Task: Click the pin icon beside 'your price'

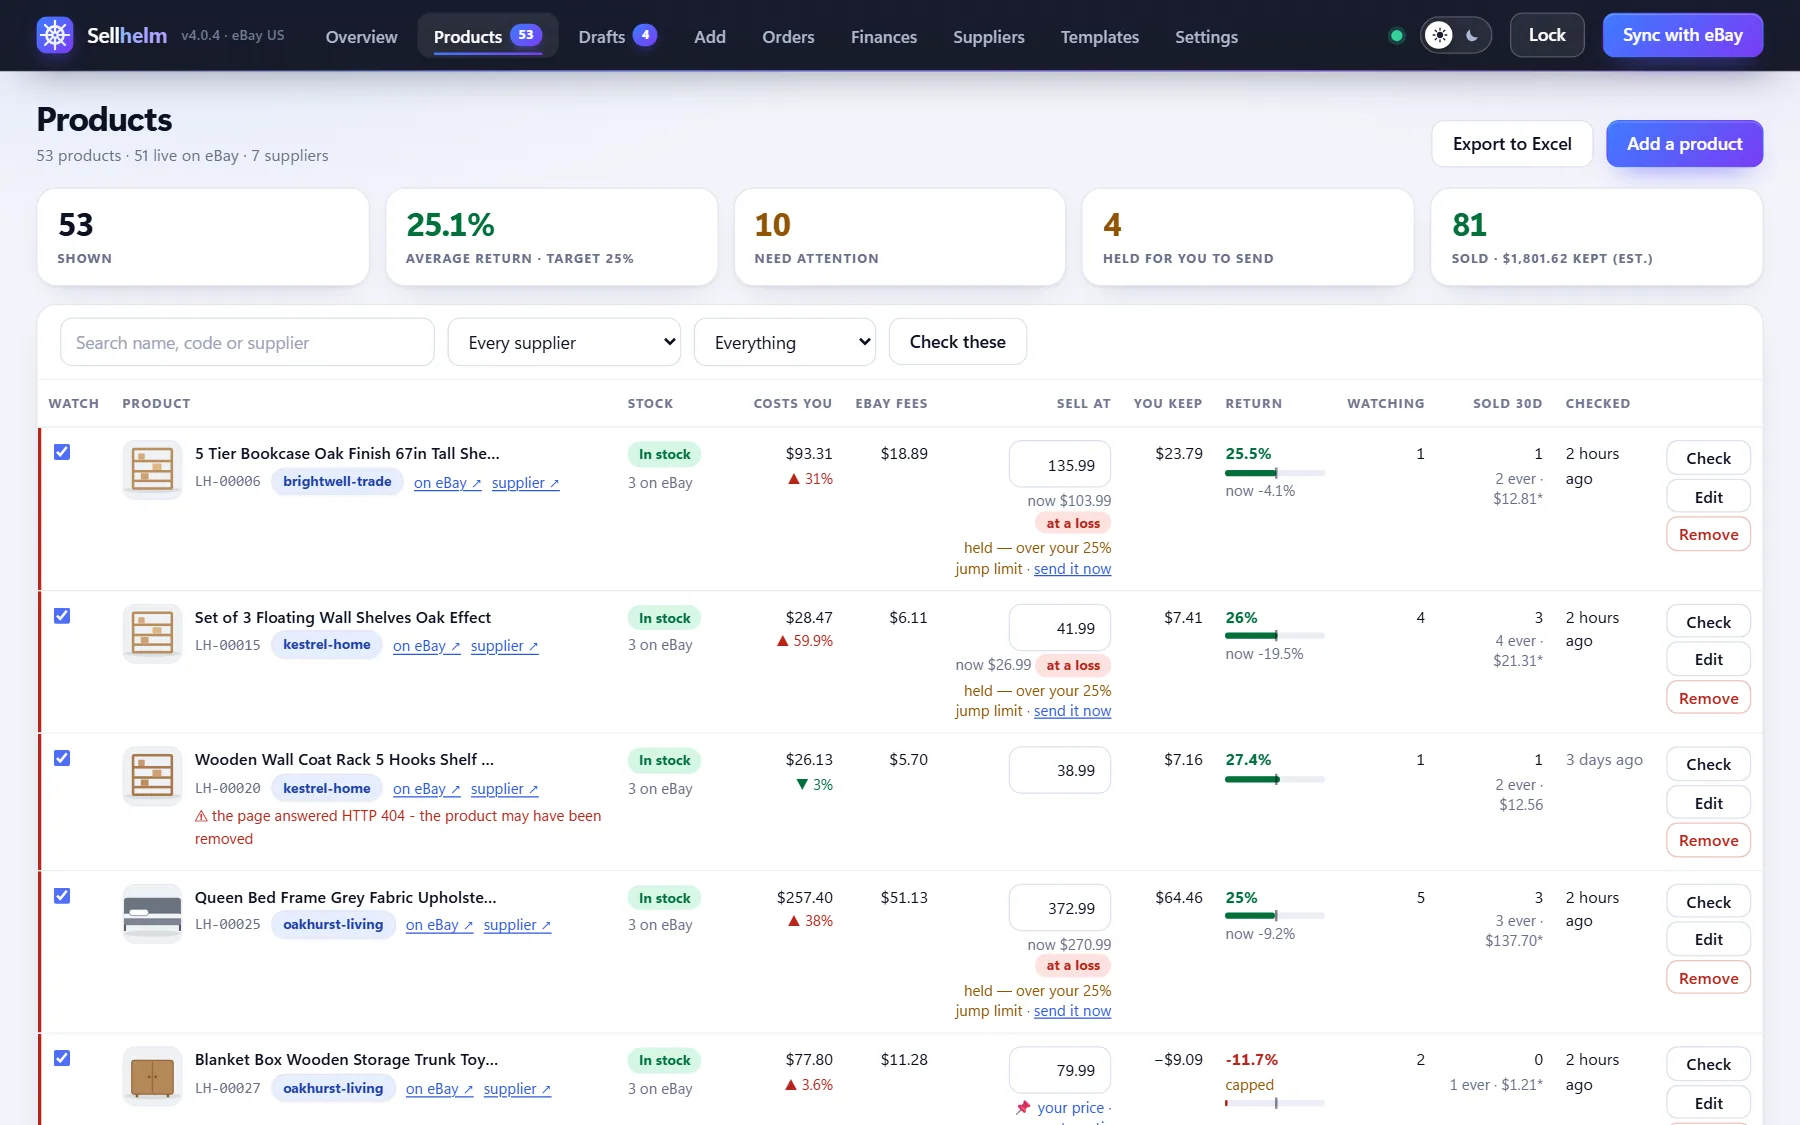Action: (1023, 1107)
